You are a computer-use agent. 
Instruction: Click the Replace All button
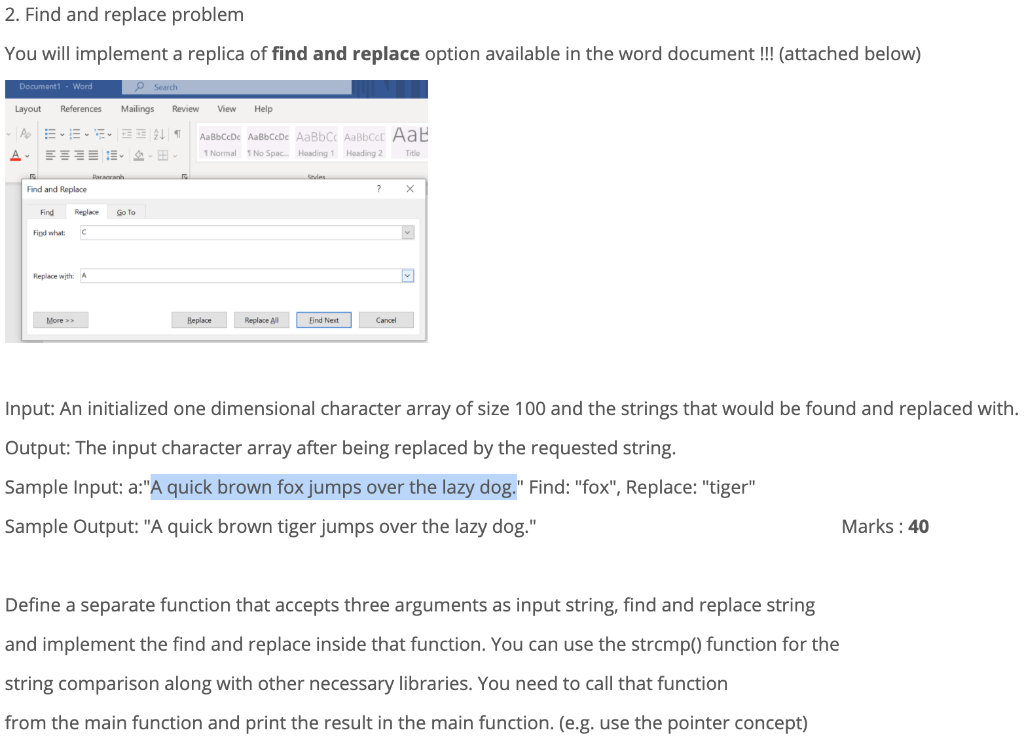[x=262, y=319]
